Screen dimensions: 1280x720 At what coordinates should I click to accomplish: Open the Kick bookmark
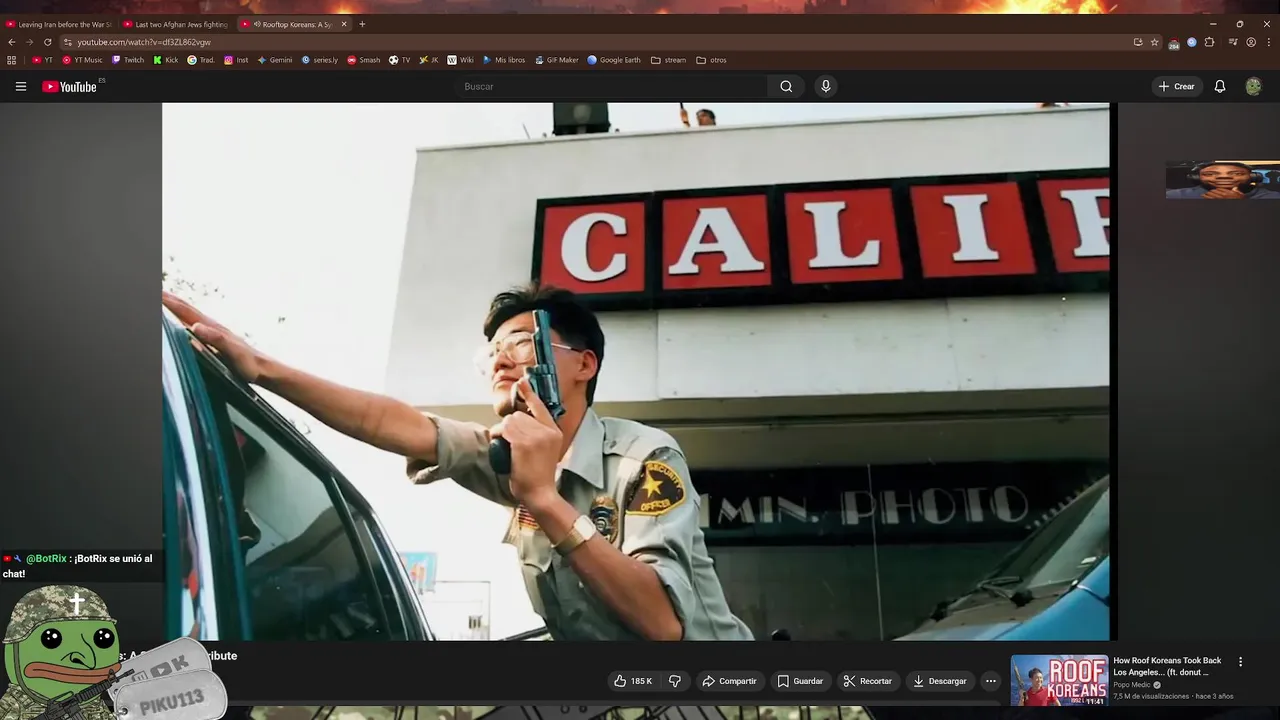pos(166,60)
